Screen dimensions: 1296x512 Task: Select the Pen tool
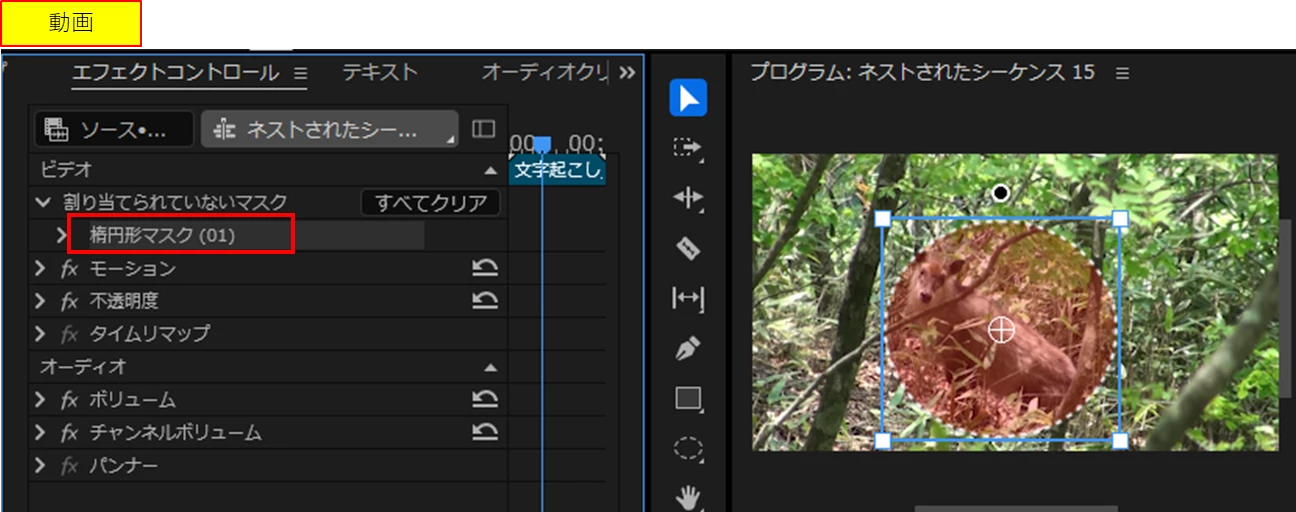tap(688, 349)
